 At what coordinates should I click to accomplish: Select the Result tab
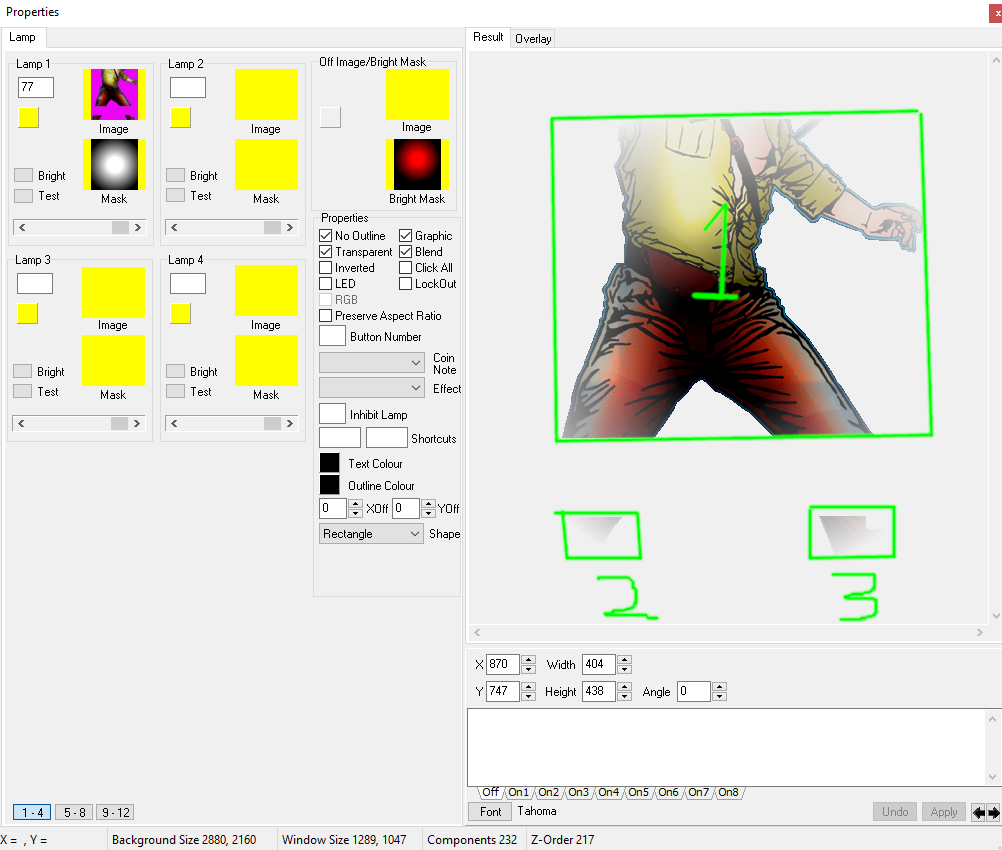click(488, 37)
